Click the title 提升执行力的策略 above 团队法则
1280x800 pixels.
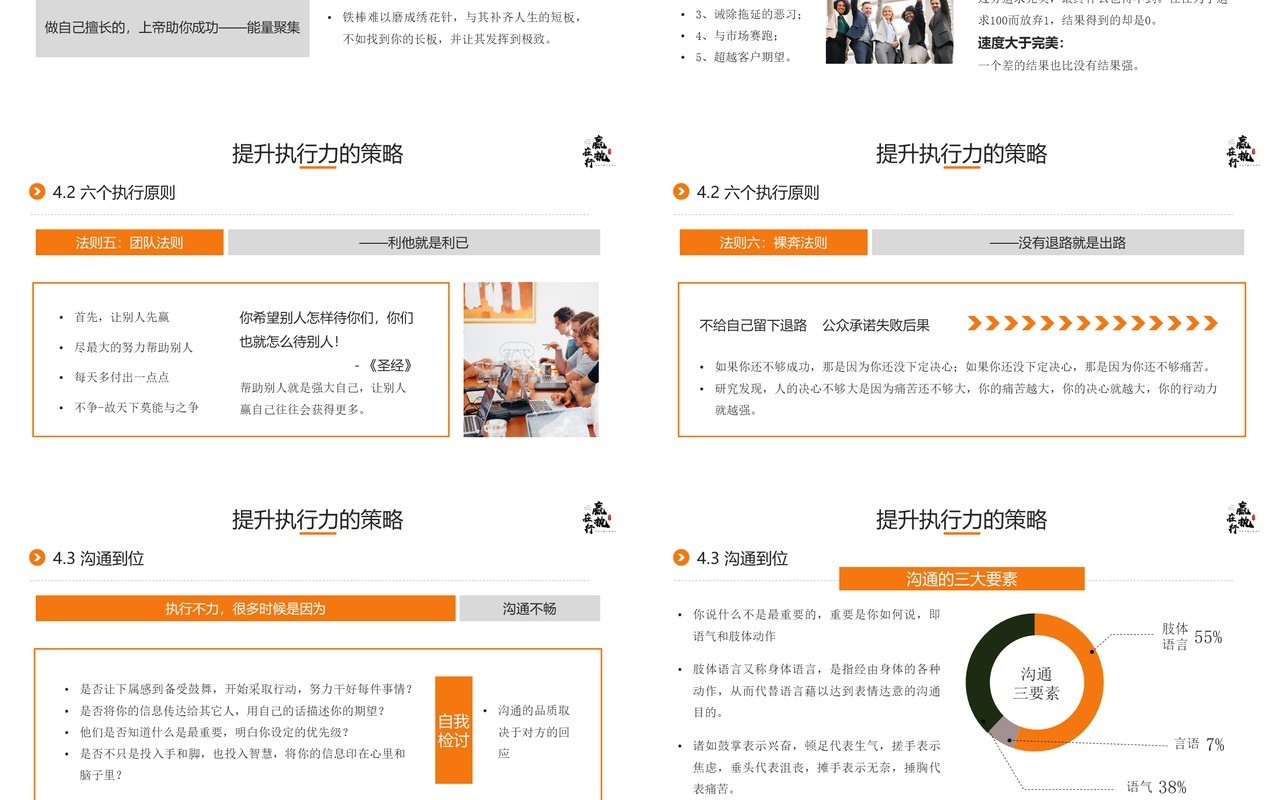[318, 154]
